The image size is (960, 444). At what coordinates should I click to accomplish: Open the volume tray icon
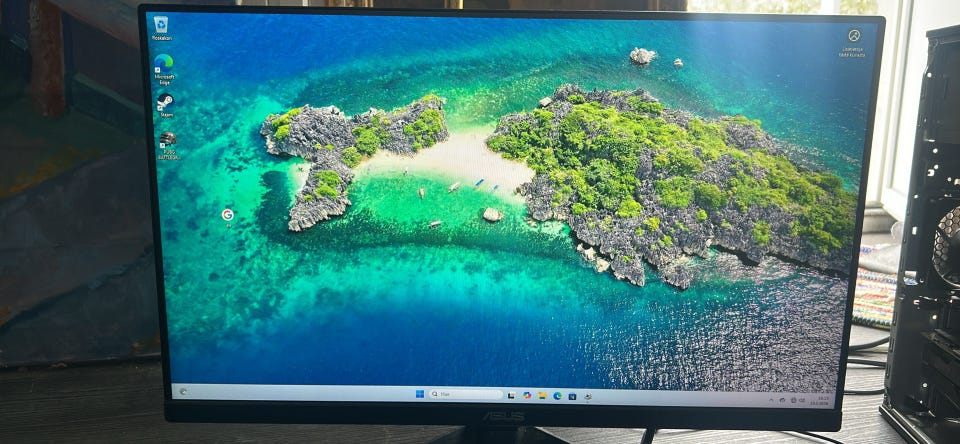[x=802, y=400]
